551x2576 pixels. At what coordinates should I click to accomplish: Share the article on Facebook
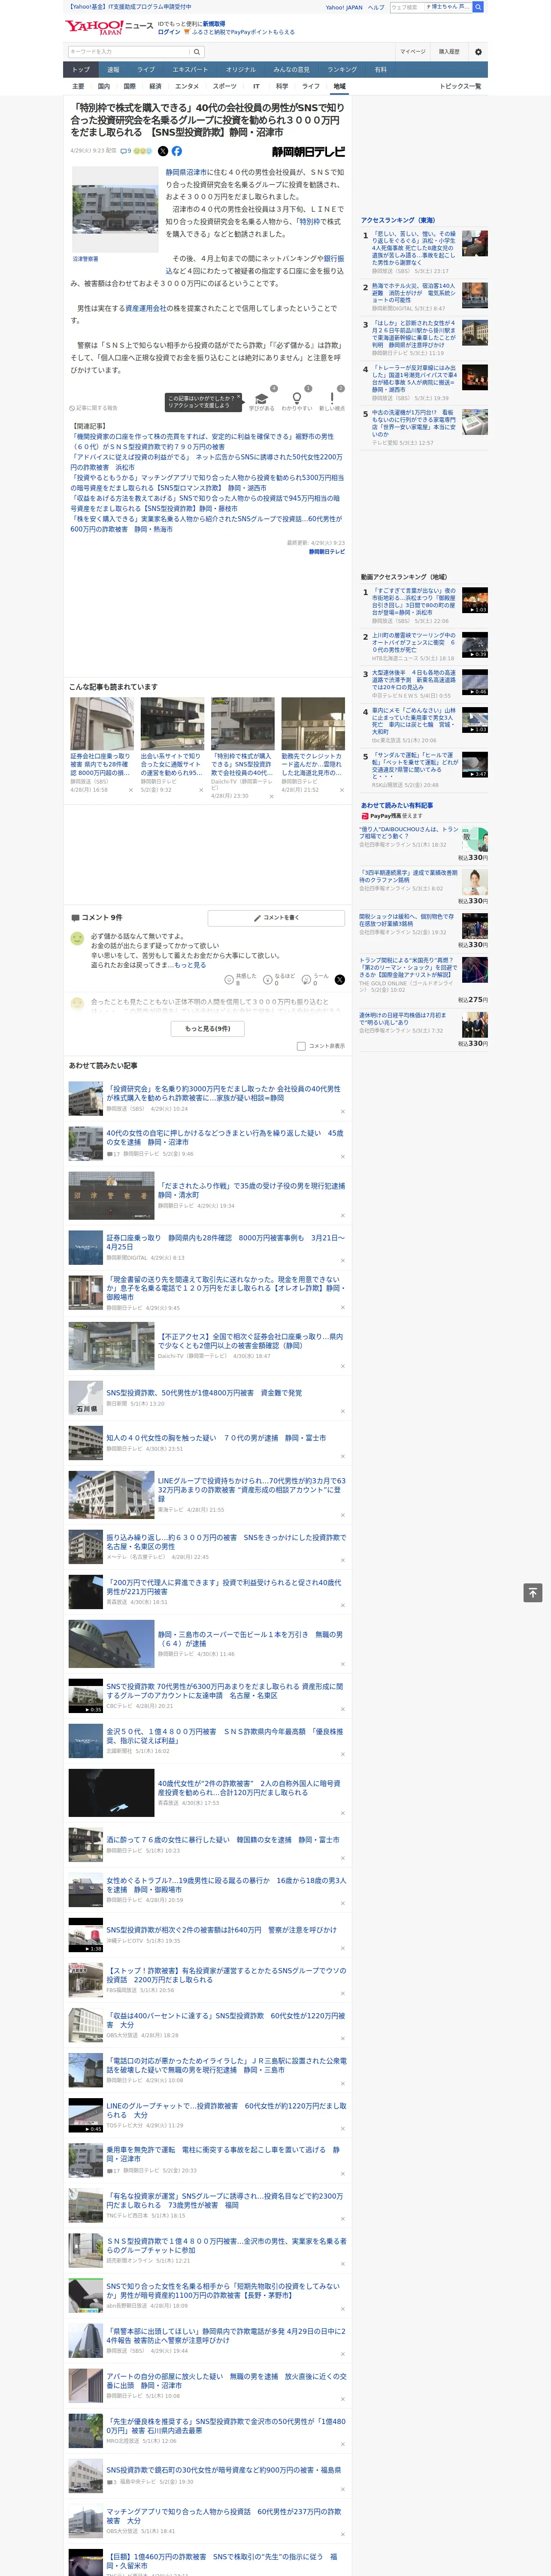(177, 151)
